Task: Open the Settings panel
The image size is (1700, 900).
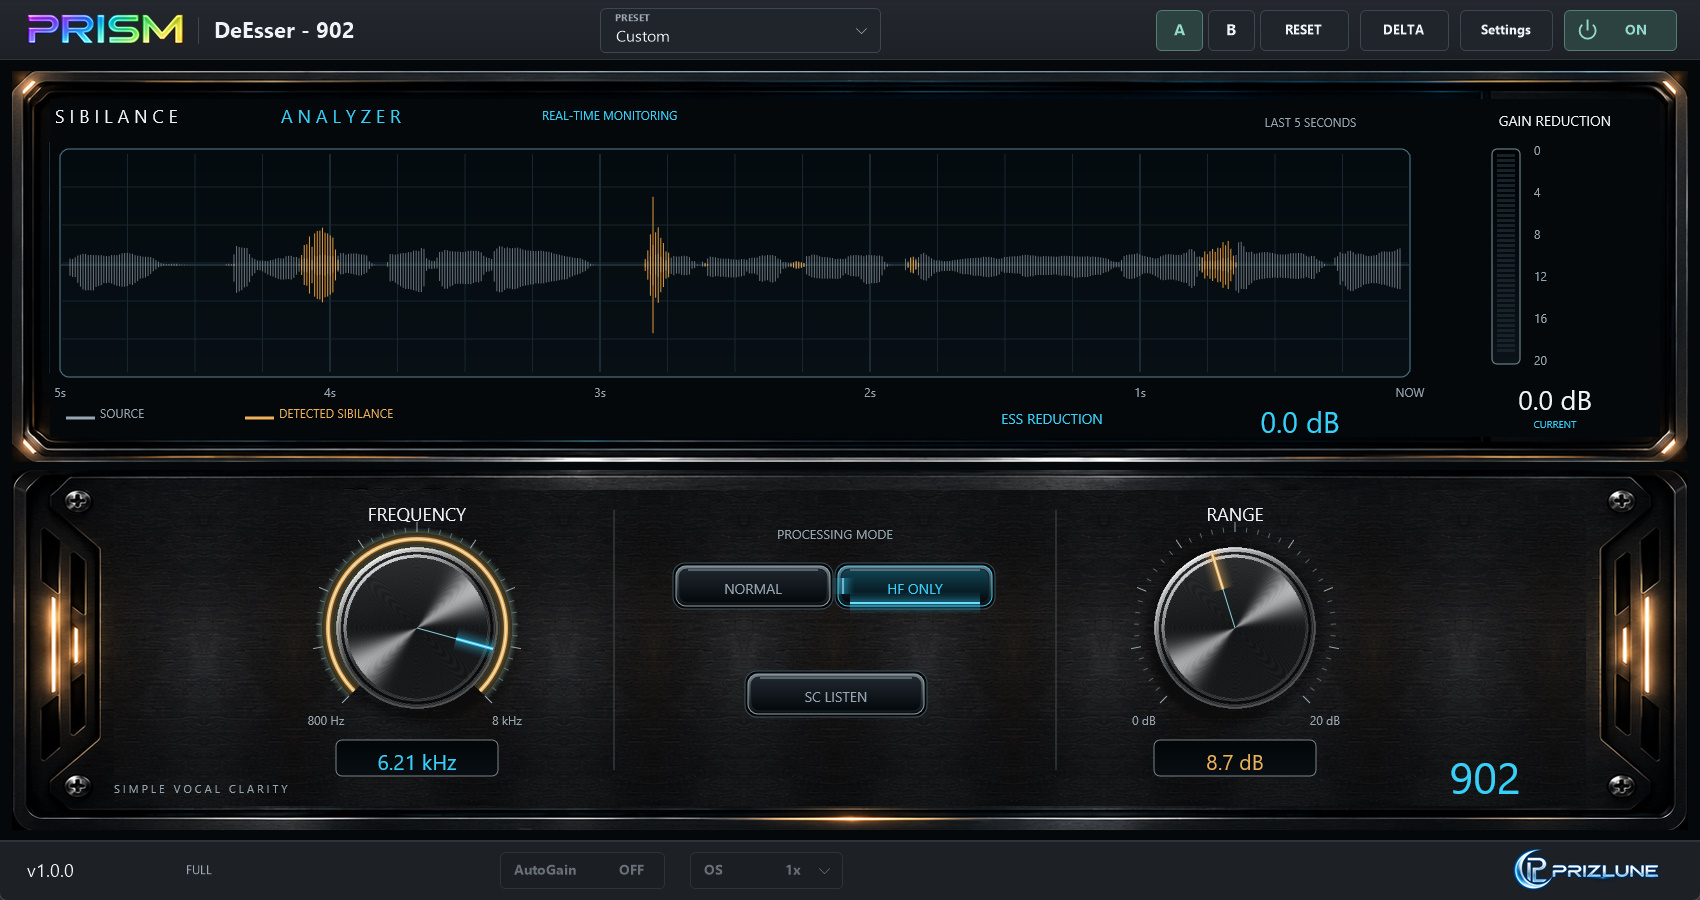Action: (x=1506, y=30)
